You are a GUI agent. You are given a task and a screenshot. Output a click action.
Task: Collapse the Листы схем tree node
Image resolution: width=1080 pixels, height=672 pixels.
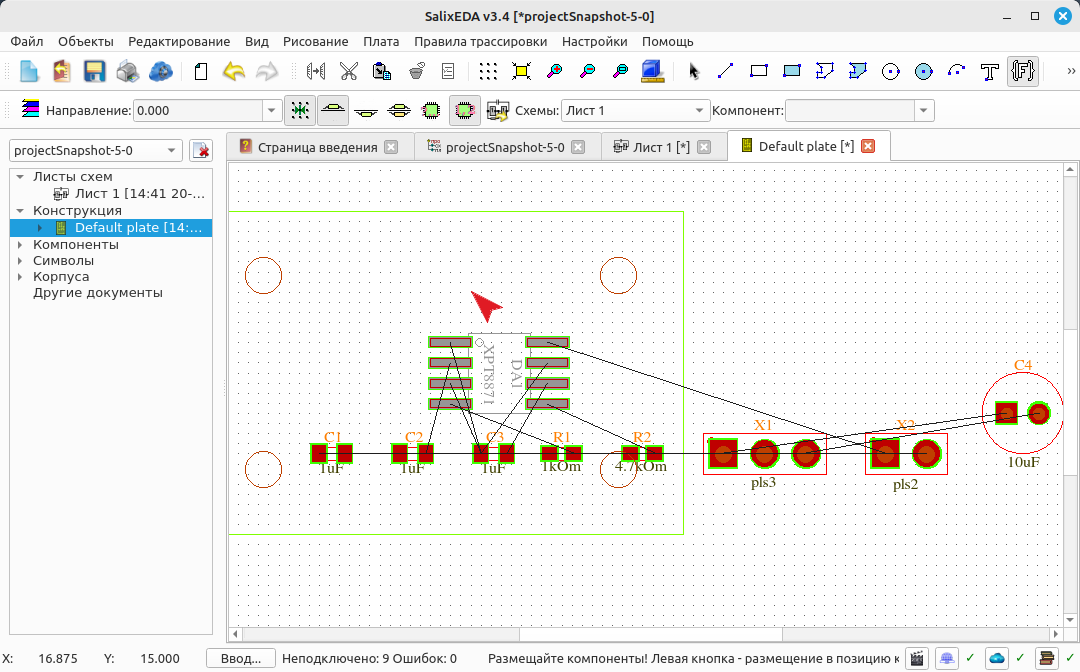point(20,177)
